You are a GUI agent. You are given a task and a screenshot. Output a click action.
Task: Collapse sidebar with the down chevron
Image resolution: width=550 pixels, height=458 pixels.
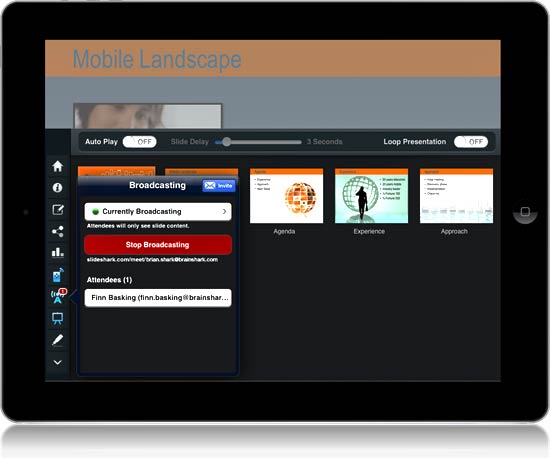[x=58, y=362]
